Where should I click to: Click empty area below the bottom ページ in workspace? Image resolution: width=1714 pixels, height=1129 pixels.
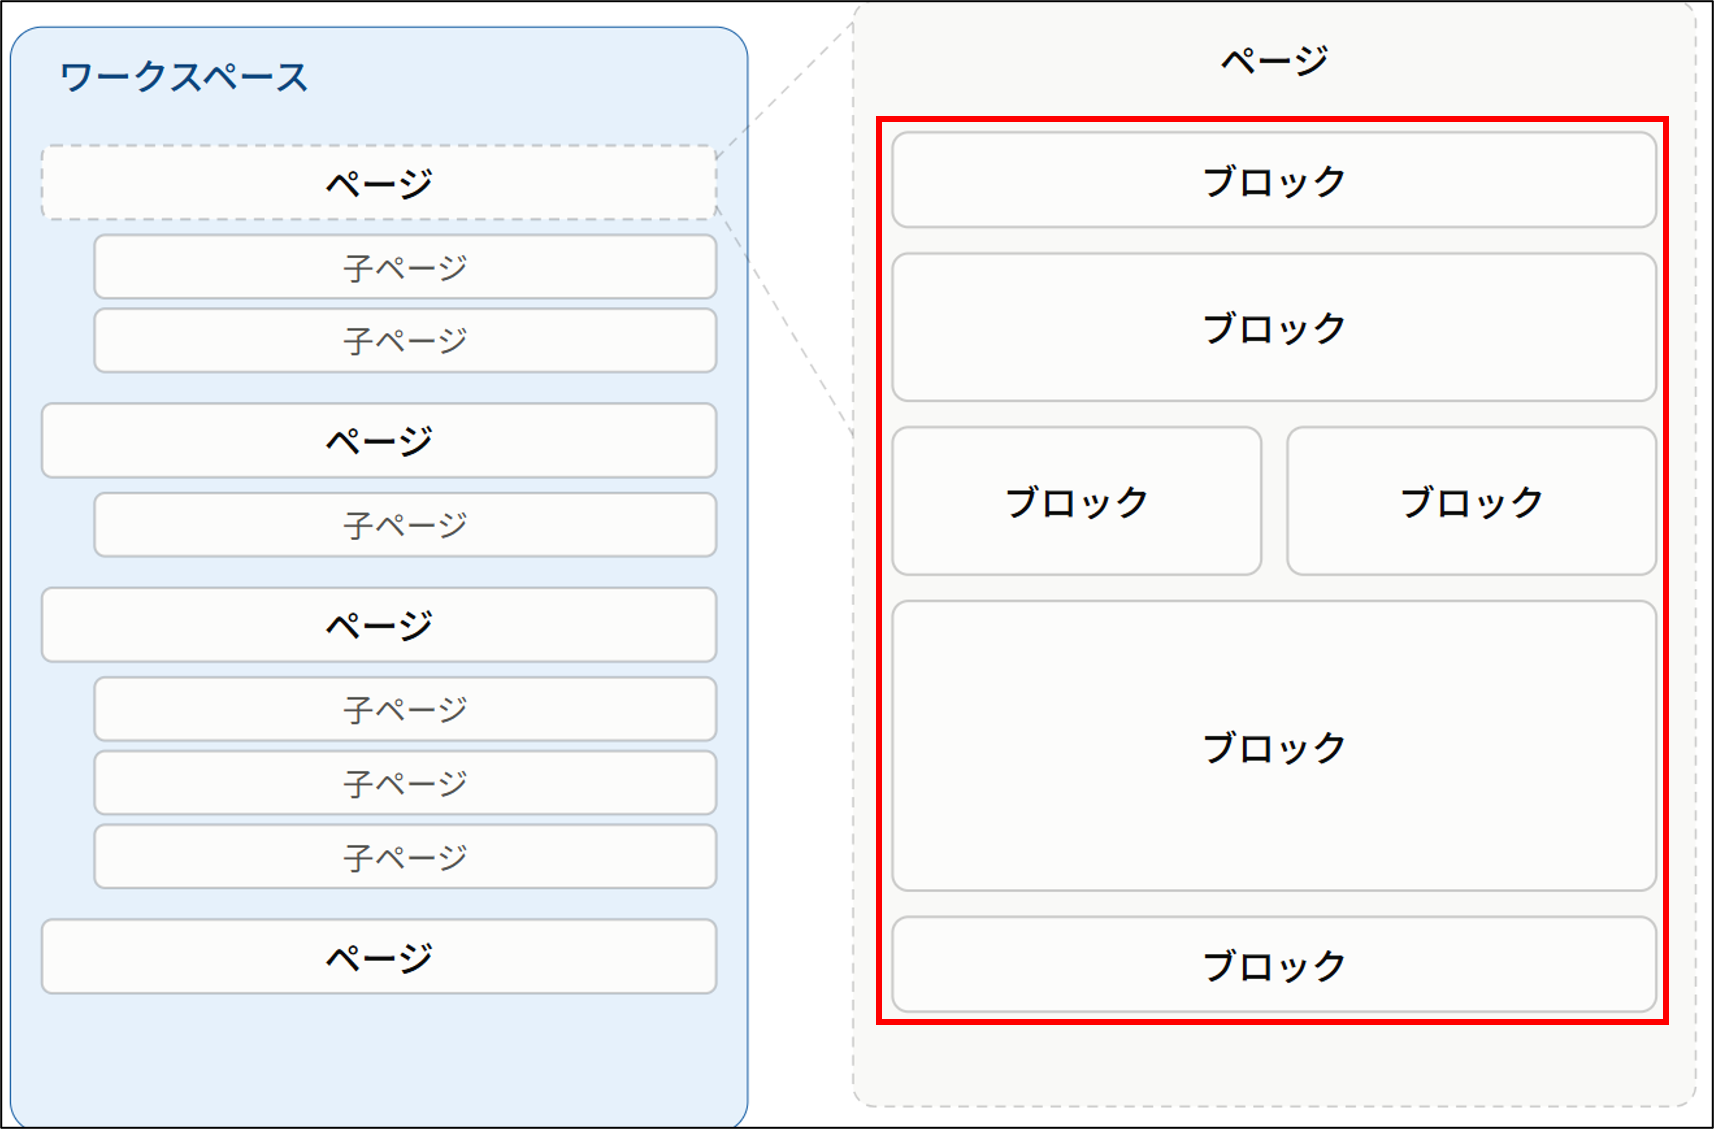379,1058
